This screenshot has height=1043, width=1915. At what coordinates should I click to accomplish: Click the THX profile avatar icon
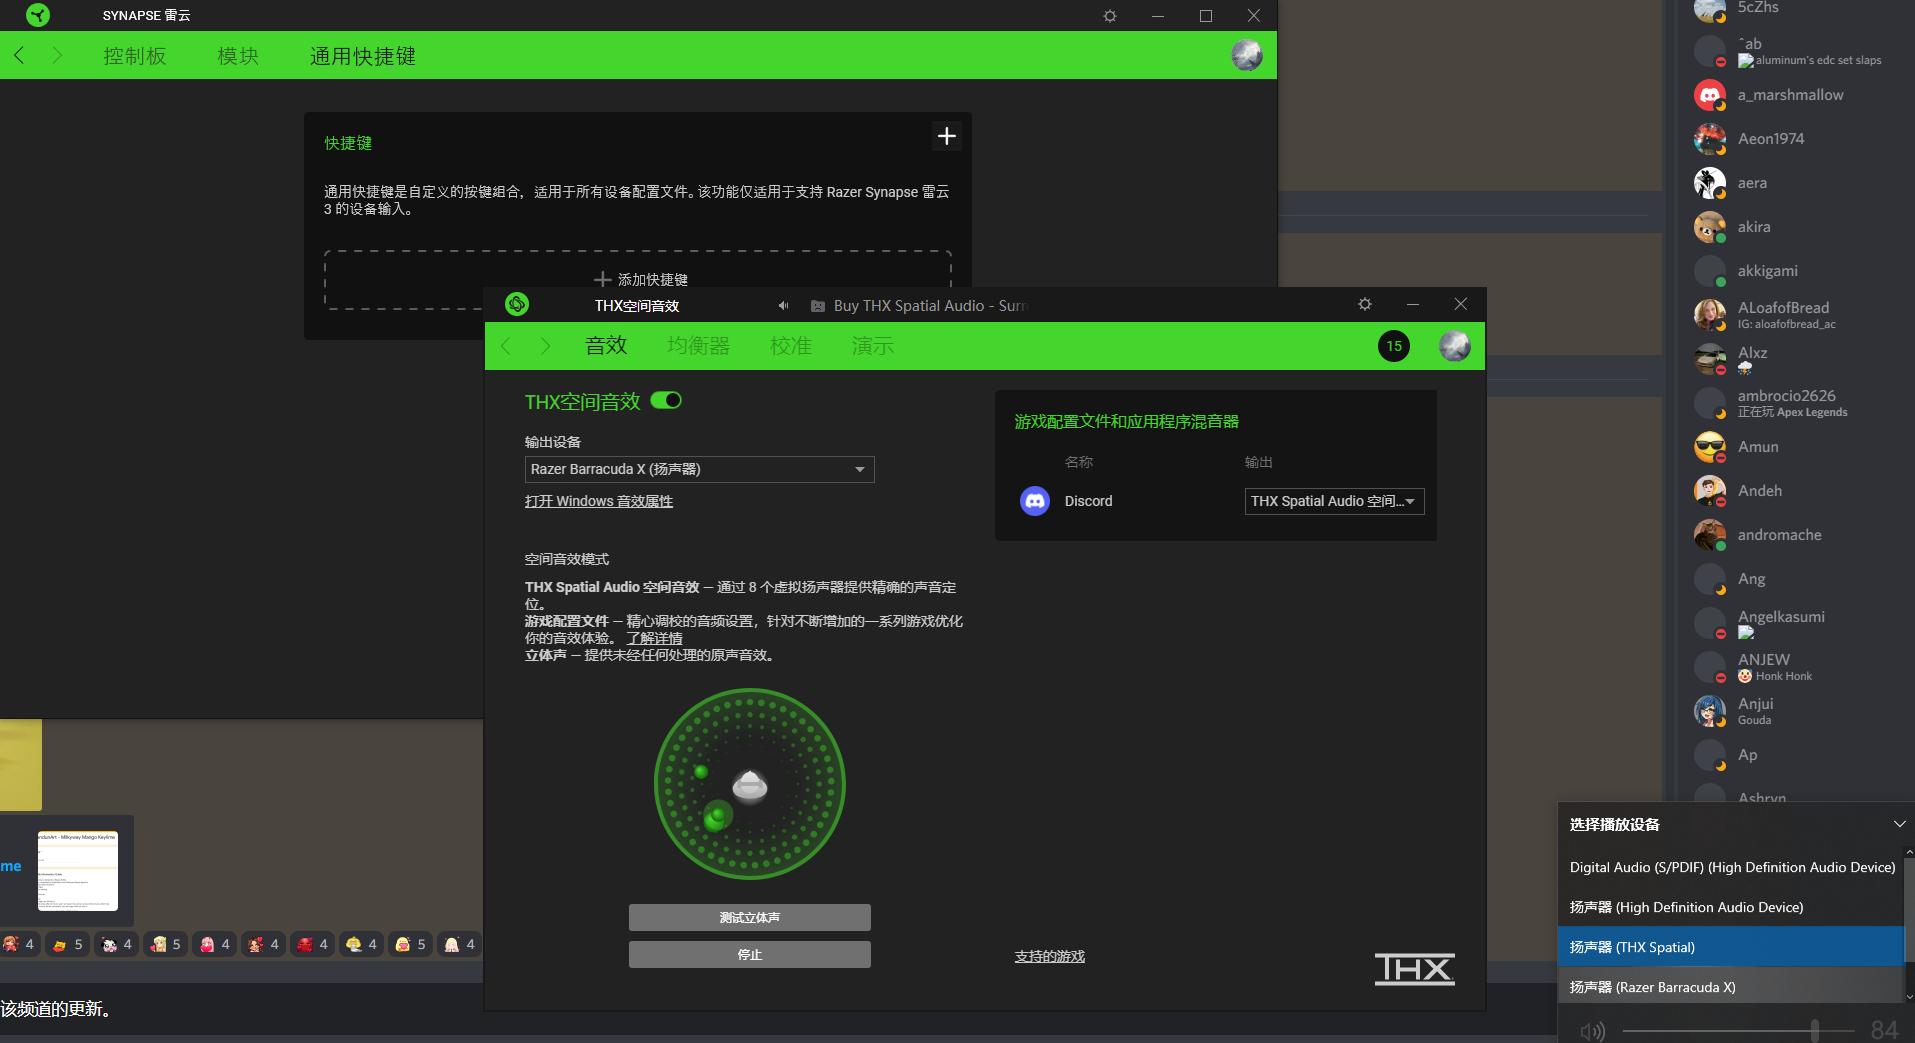pos(1454,346)
